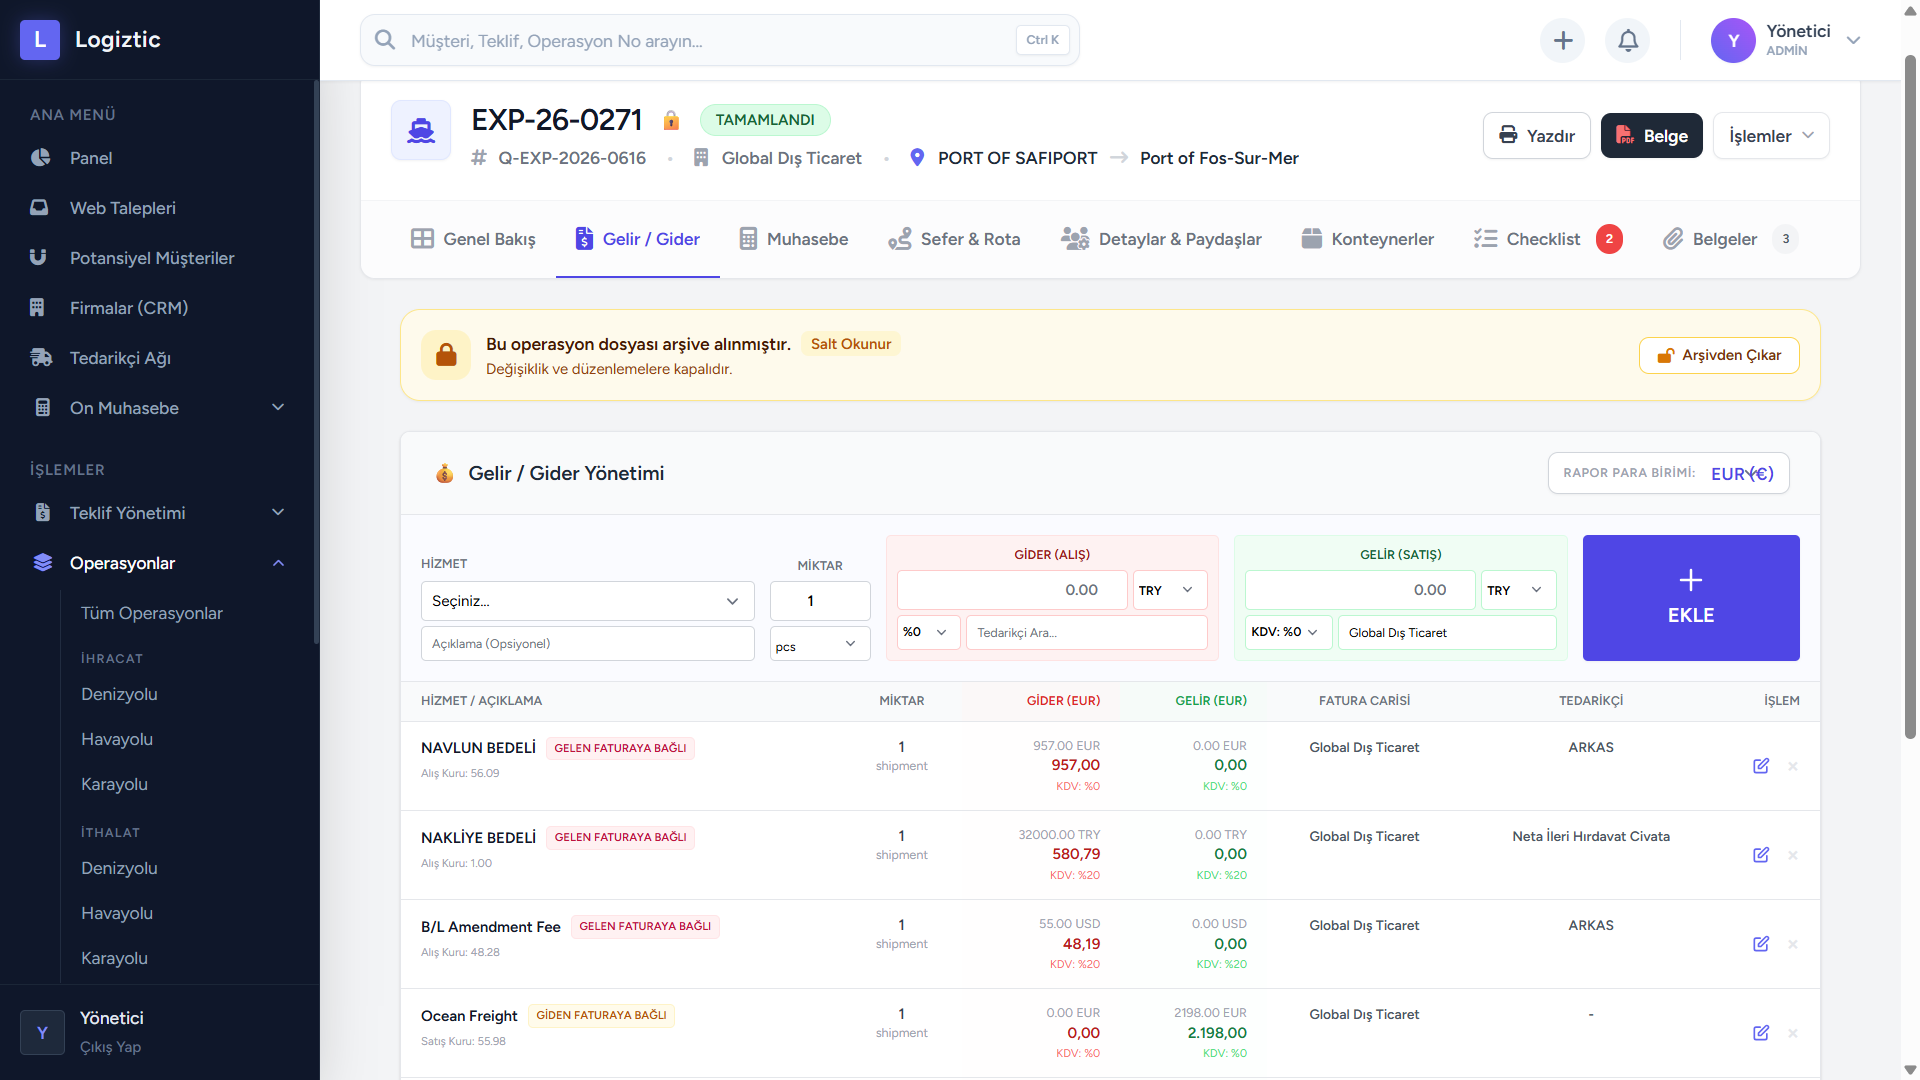
Task: Click the Yazdır button
Action: [1537, 136]
